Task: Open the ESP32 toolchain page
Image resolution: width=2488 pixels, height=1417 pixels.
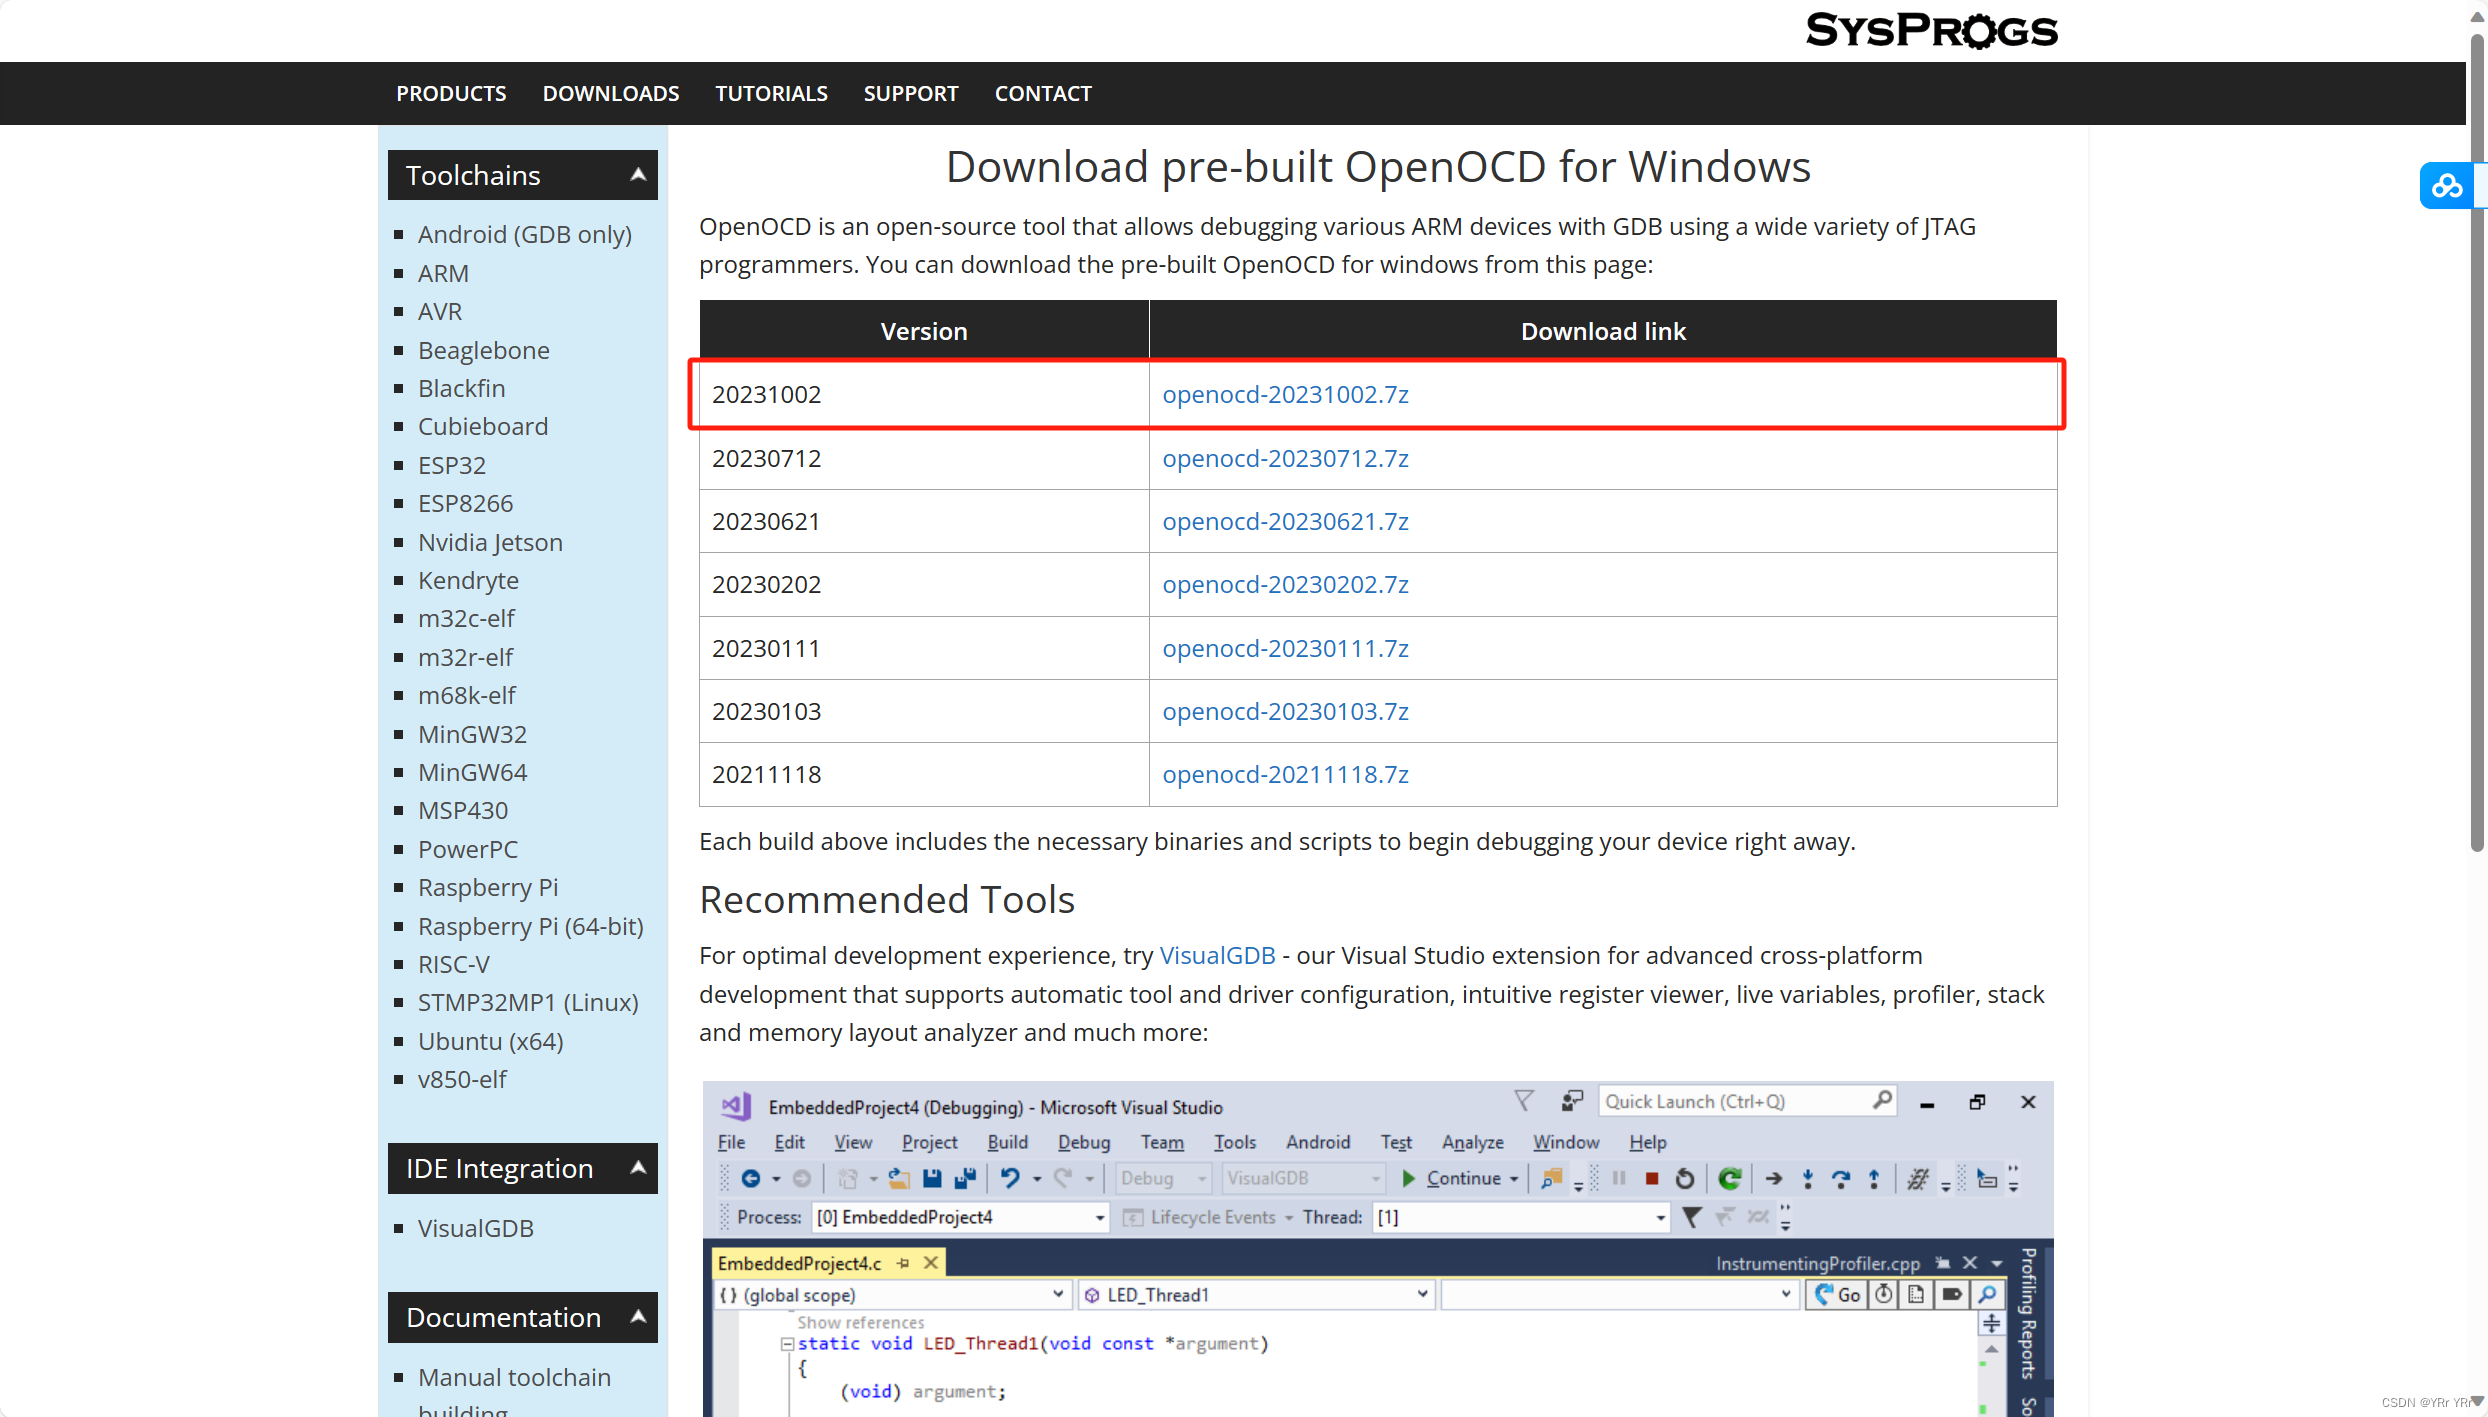Action: pos(452,465)
